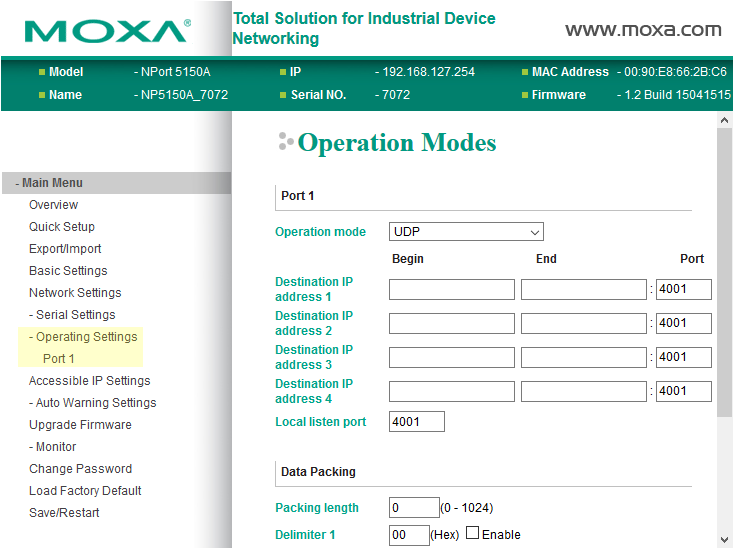734x549 pixels.
Task: Open Export/Import page
Action: (x=65, y=249)
